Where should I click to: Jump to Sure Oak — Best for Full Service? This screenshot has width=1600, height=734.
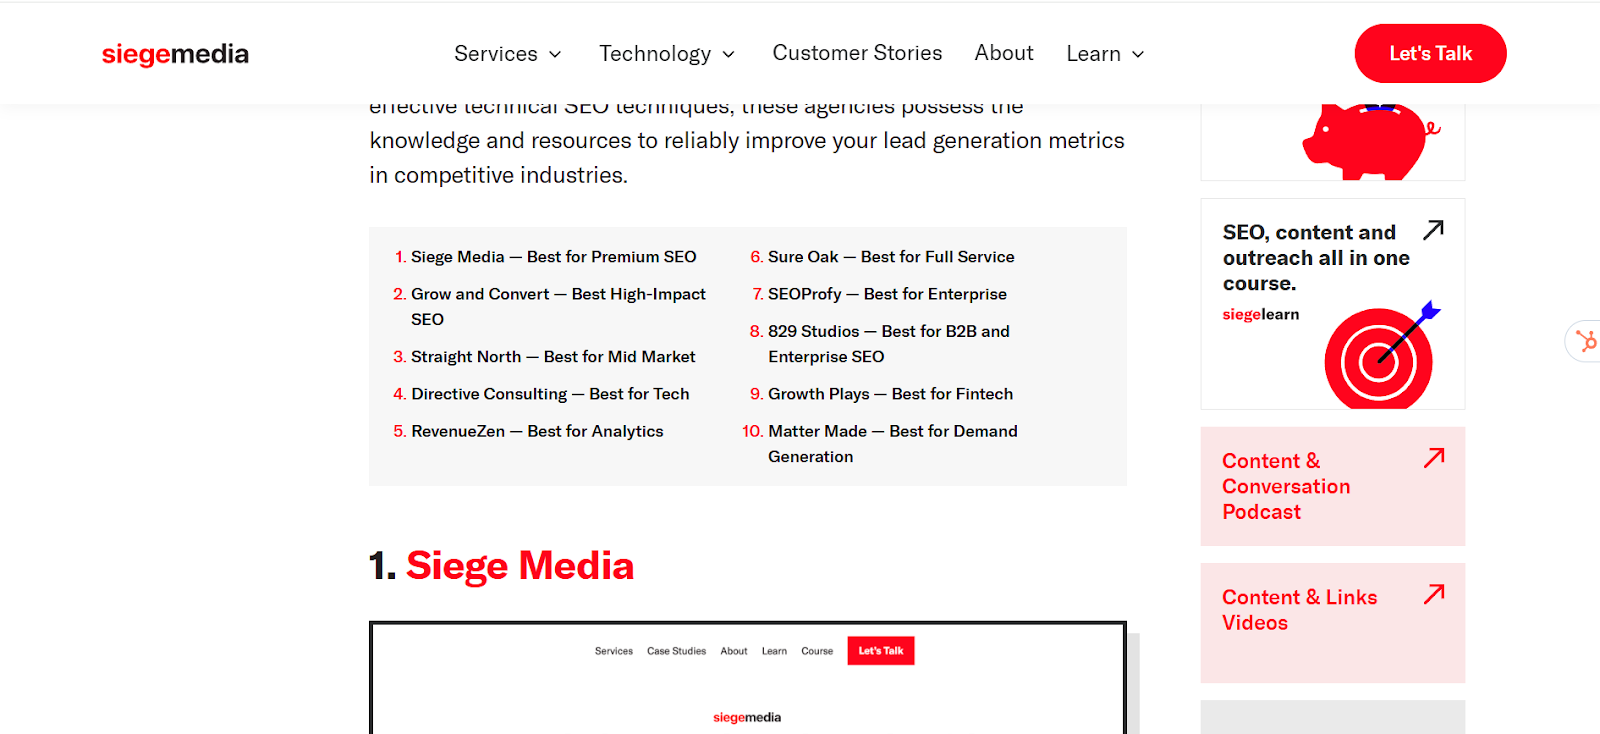click(x=891, y=257)
